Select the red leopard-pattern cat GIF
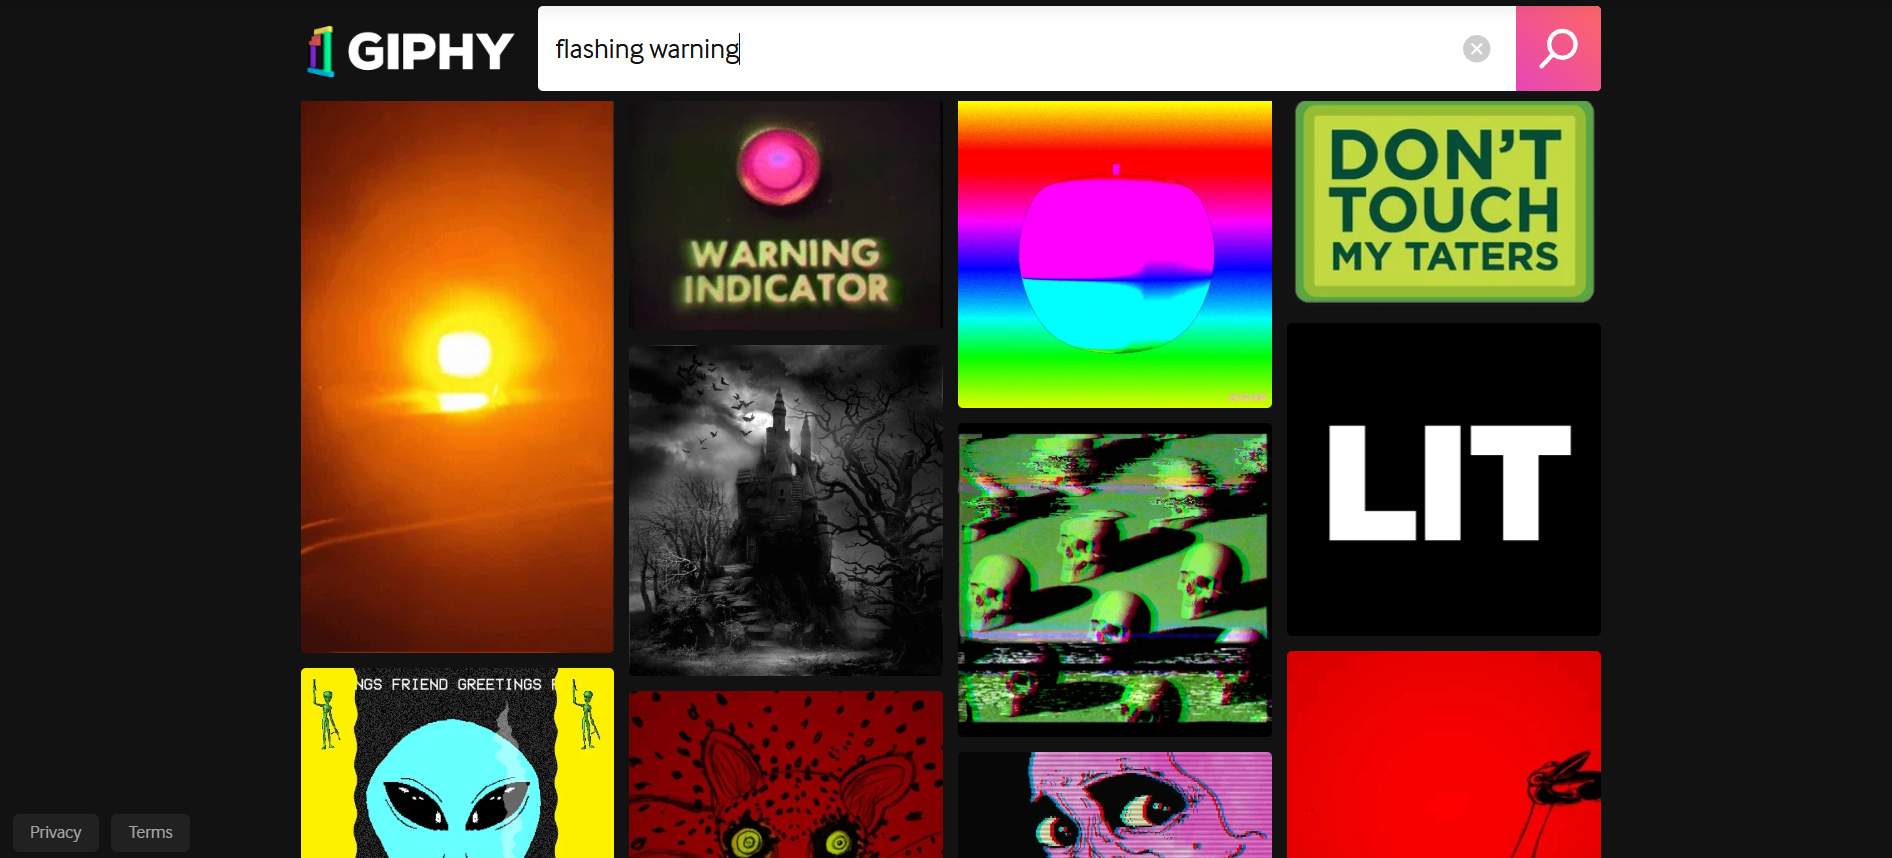1892x858 pixels. [786, 775]
